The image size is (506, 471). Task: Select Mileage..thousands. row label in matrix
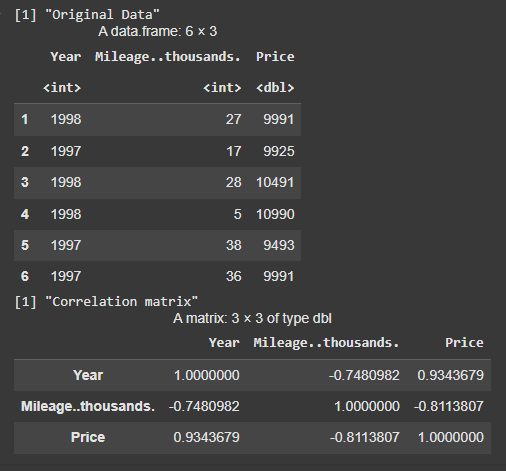[88, 406]
